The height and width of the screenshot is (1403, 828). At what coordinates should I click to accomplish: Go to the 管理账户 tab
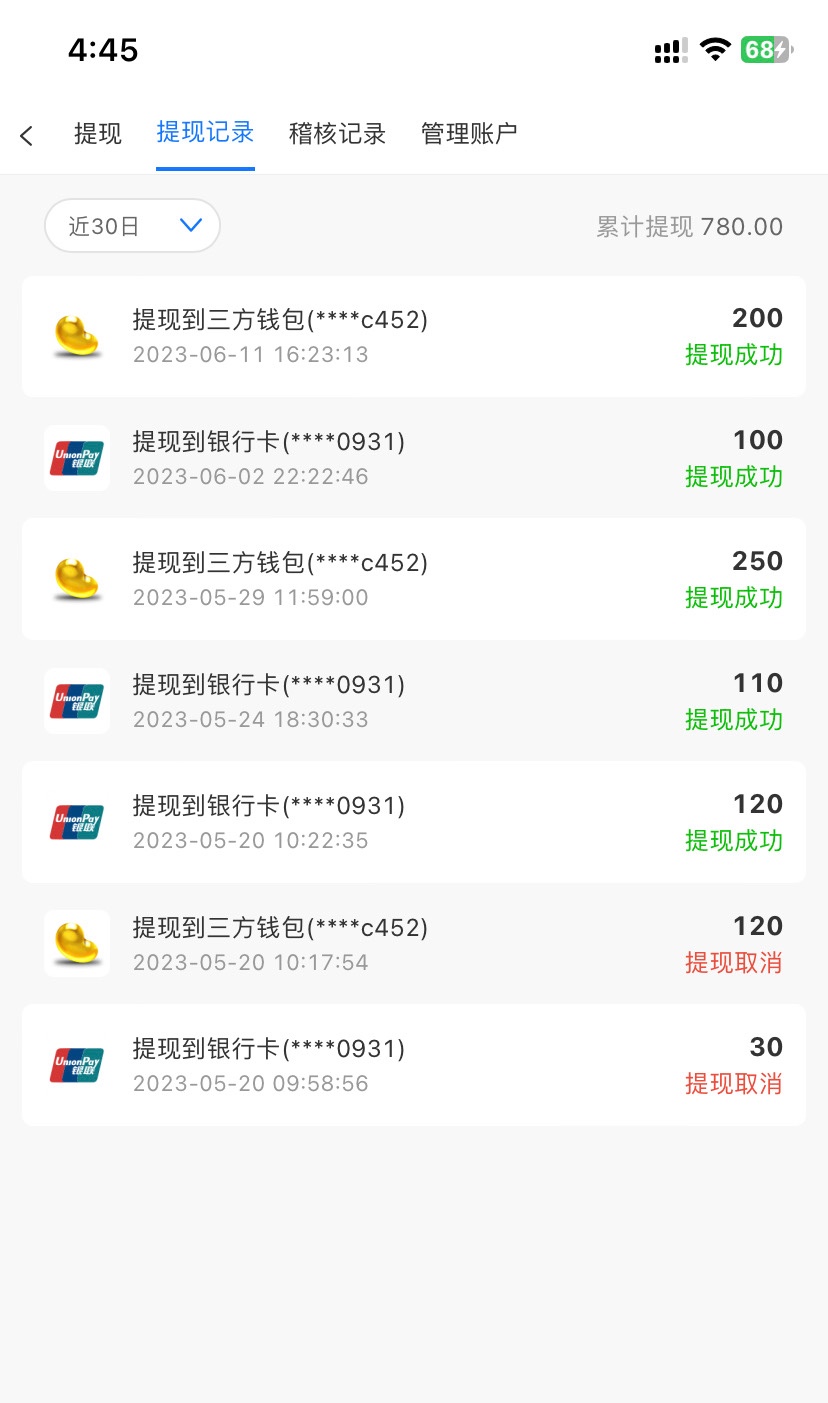tap(469, 134)
